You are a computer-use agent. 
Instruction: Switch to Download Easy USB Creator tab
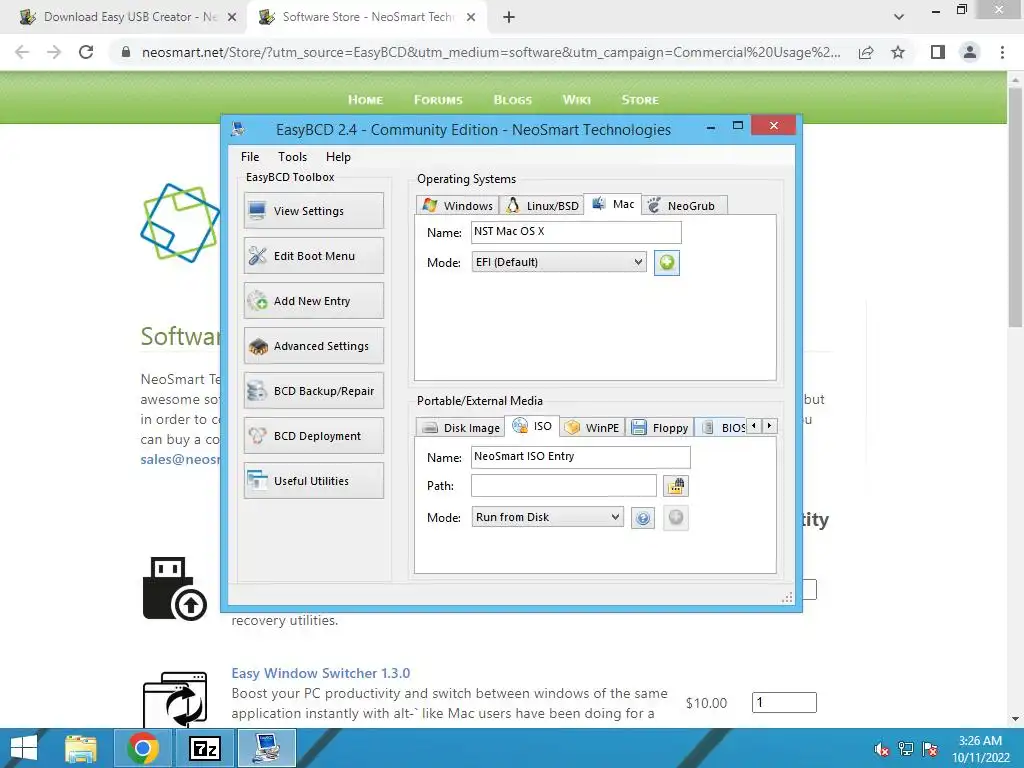coord(127,17)
